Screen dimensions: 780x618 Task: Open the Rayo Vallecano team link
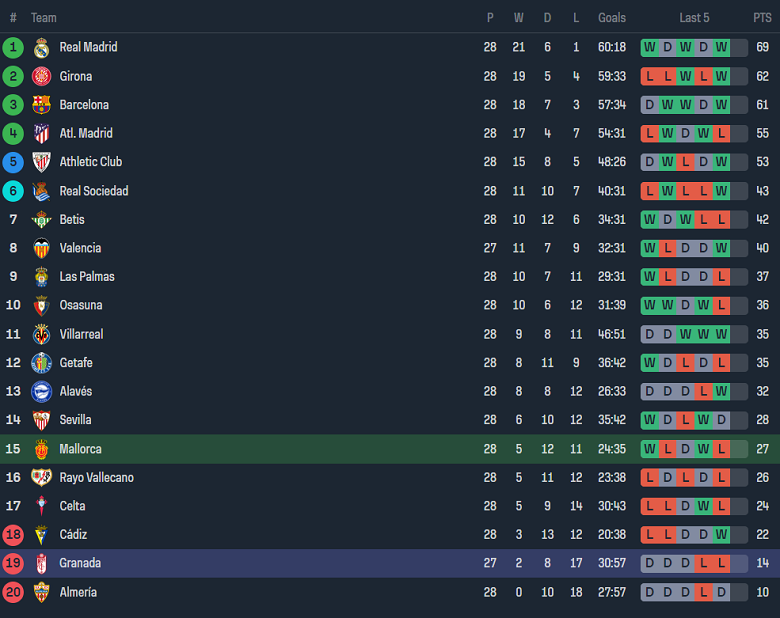pos(96,478)
